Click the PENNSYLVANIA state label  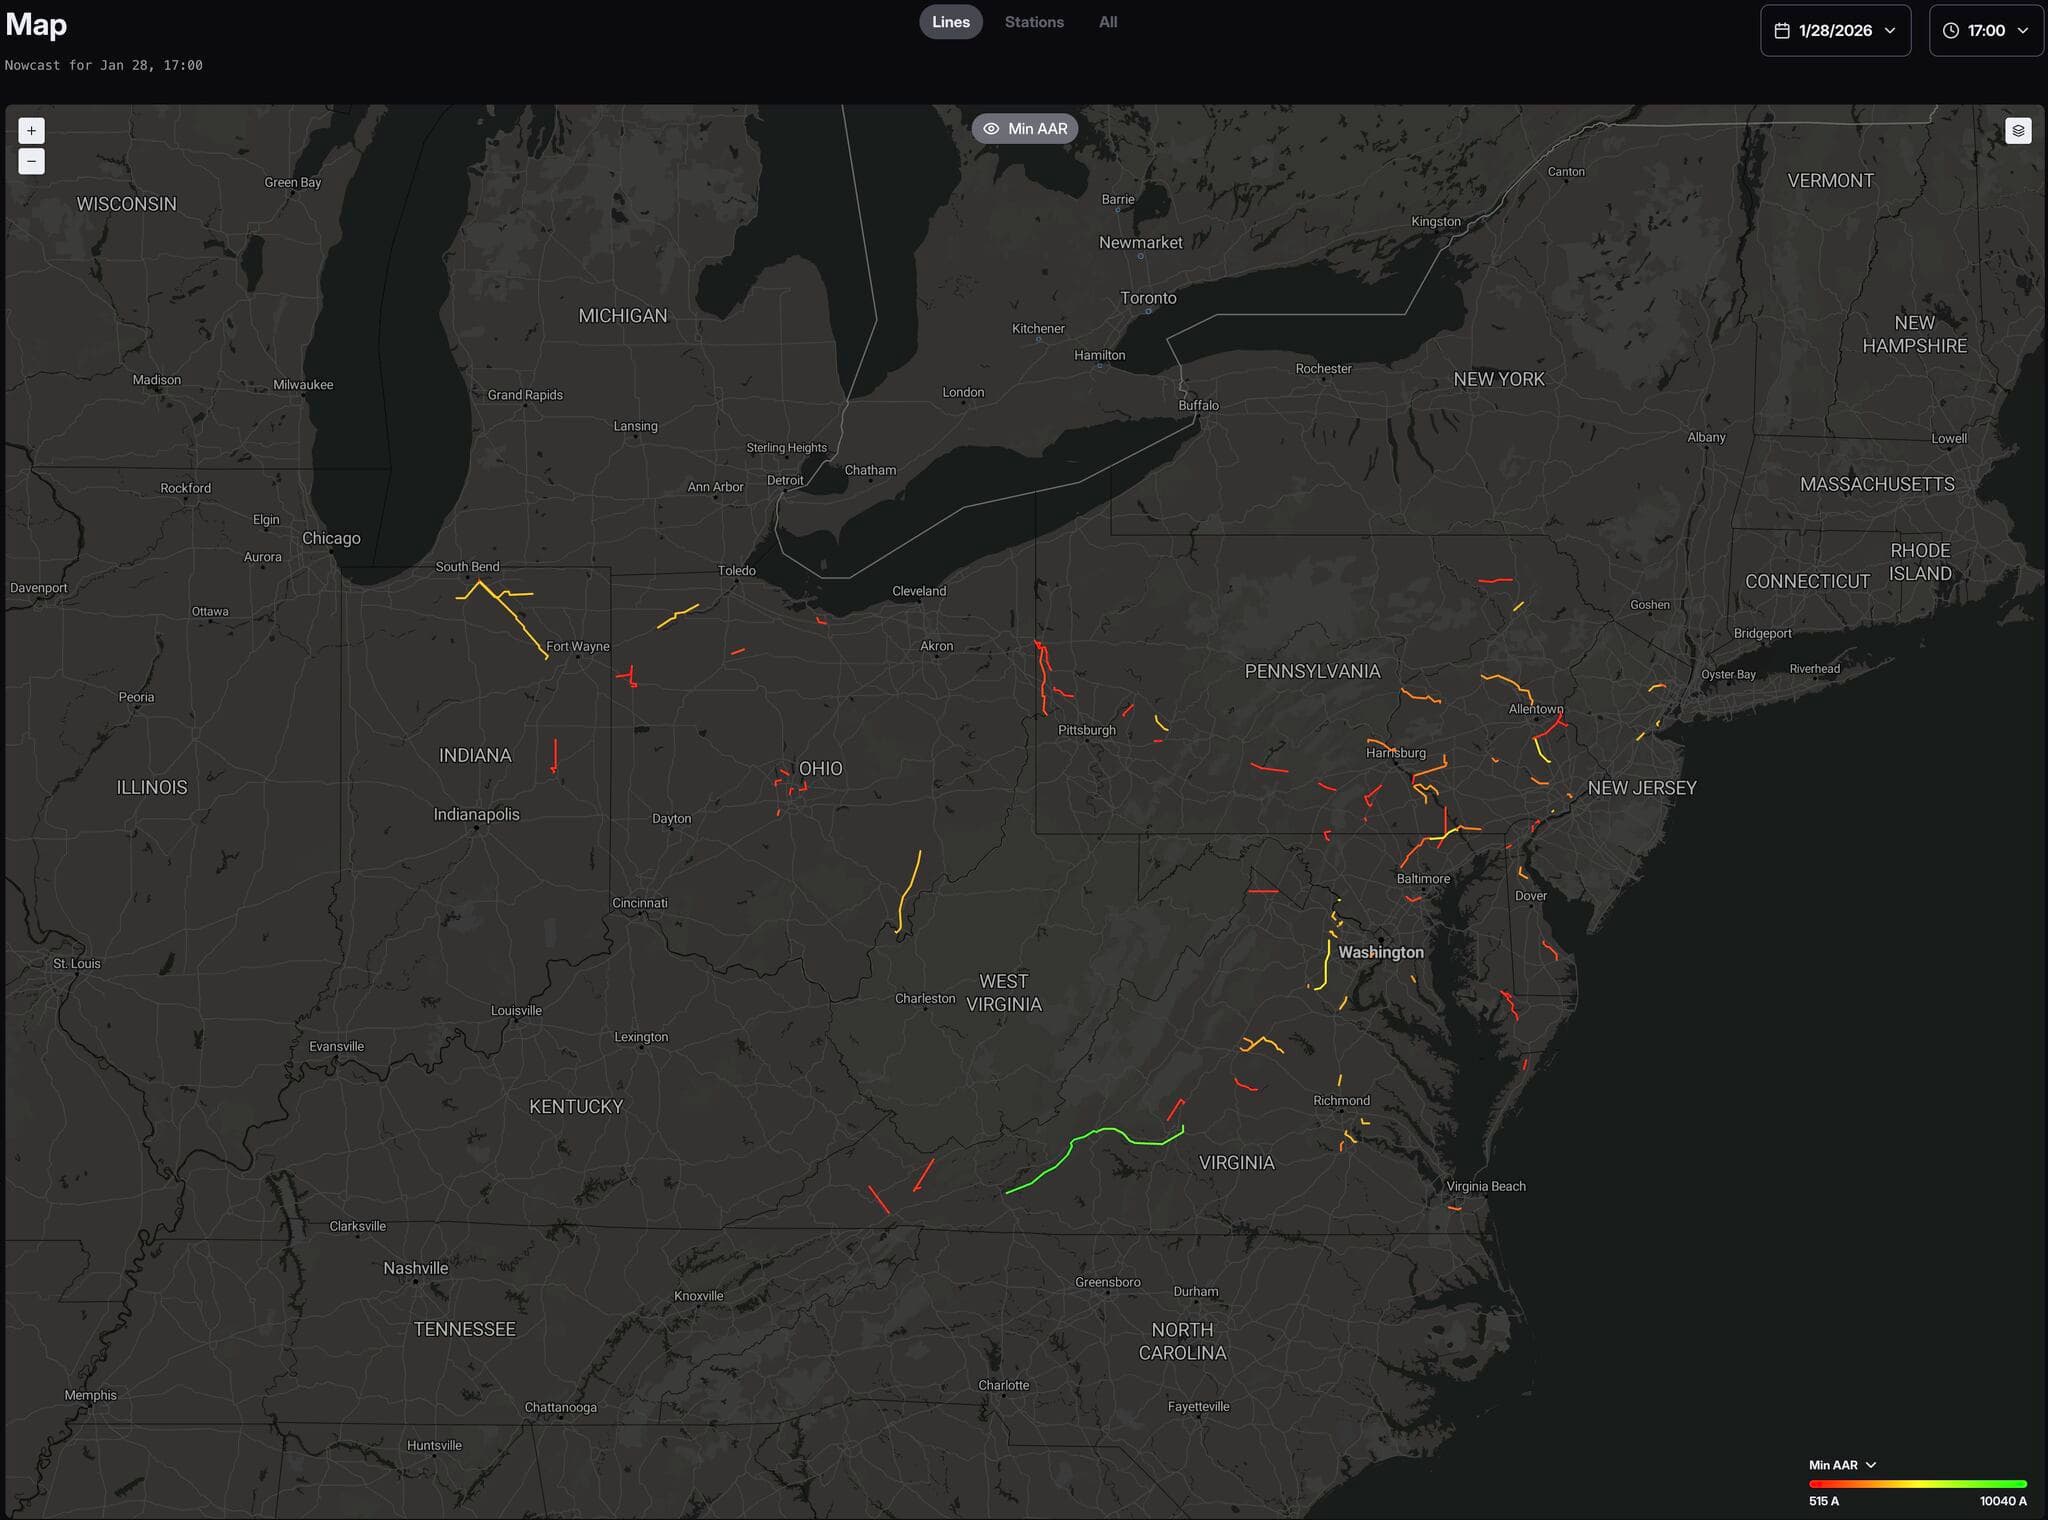[x=1312, y=671]
